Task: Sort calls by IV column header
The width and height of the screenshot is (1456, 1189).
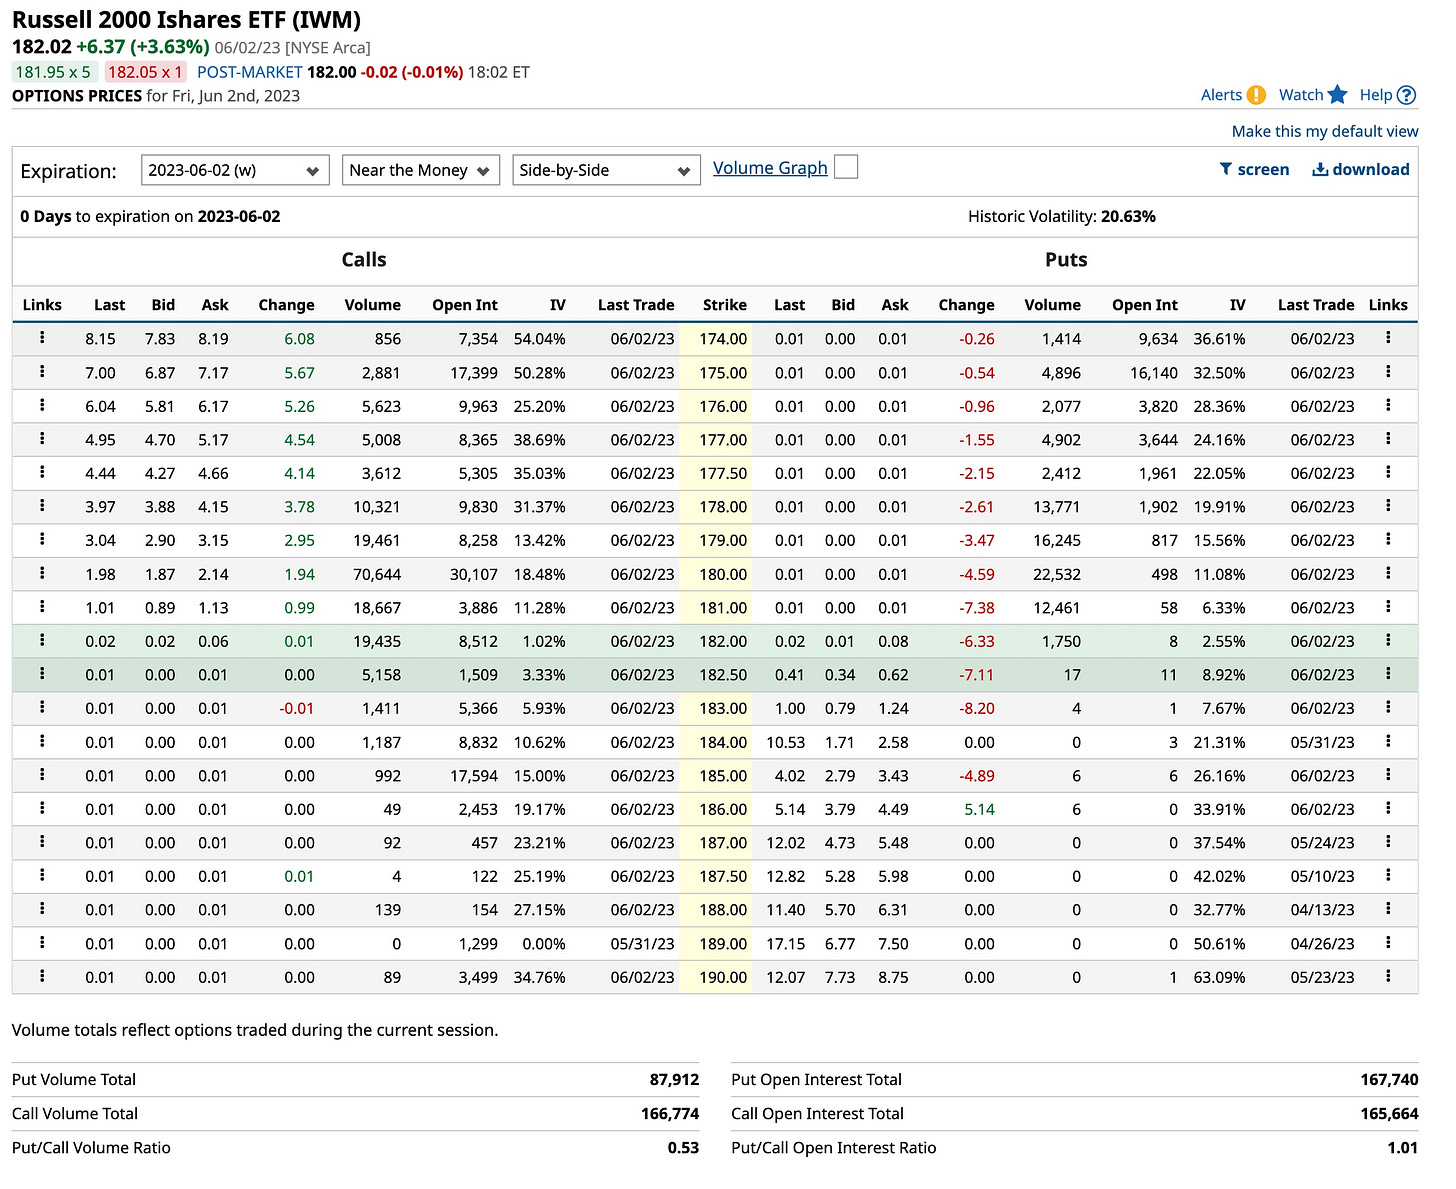Action: [557, 305]
